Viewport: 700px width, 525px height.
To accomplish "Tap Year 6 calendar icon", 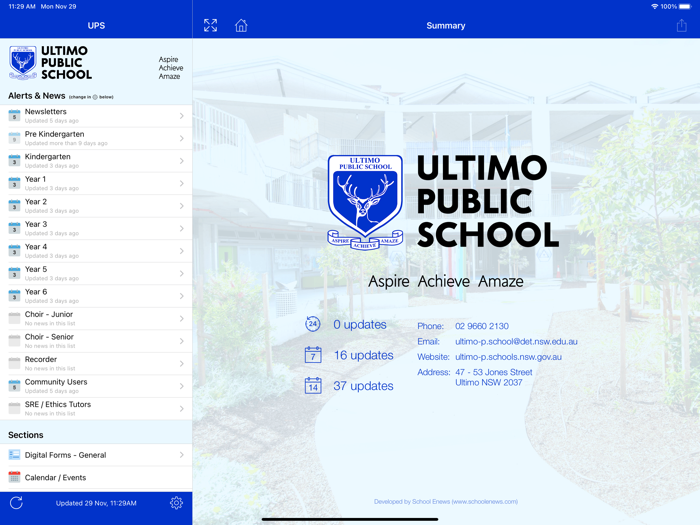I will 14,296.
